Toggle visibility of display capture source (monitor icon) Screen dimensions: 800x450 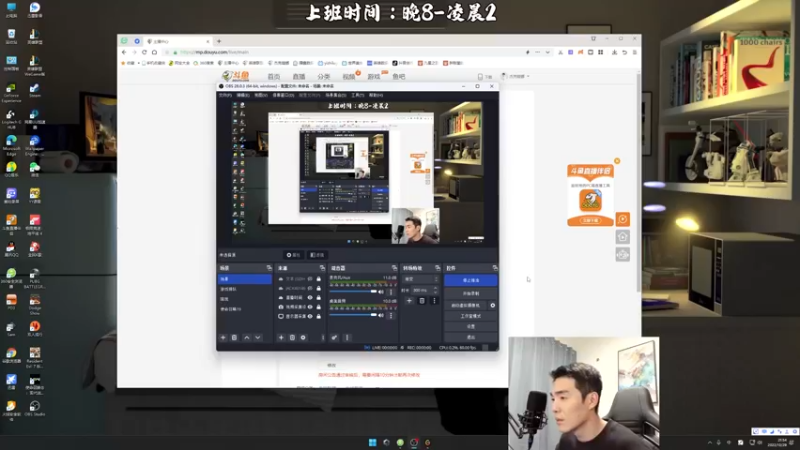310,316
